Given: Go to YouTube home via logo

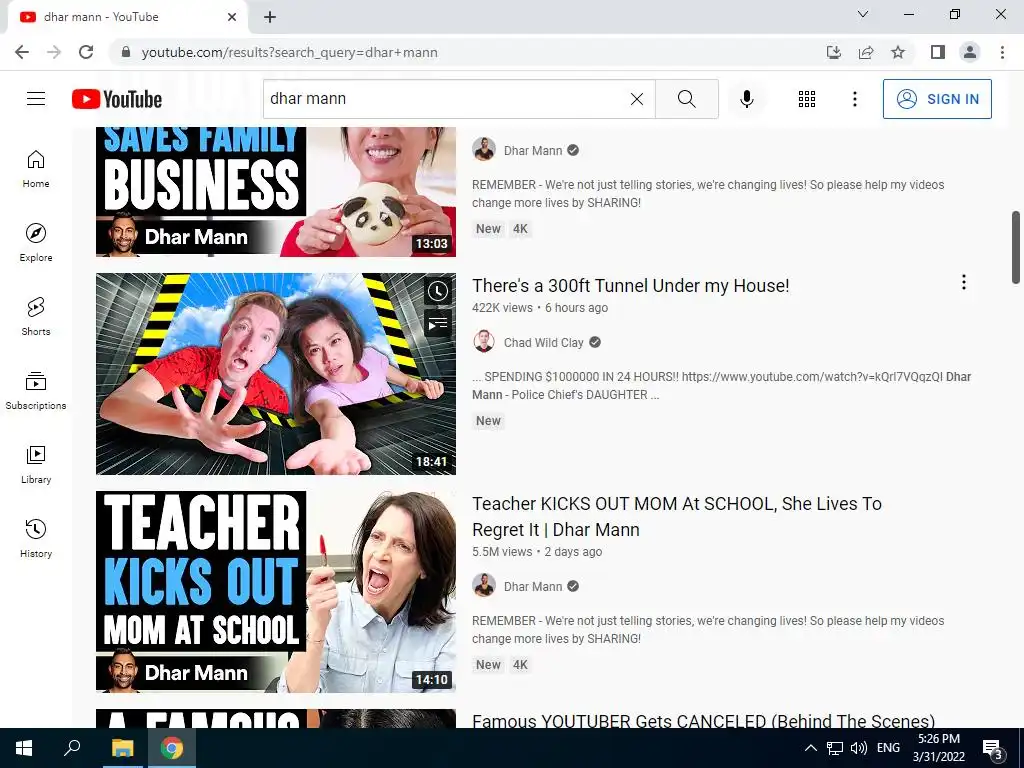Looking at the screenshot, I should coord(117,99).
